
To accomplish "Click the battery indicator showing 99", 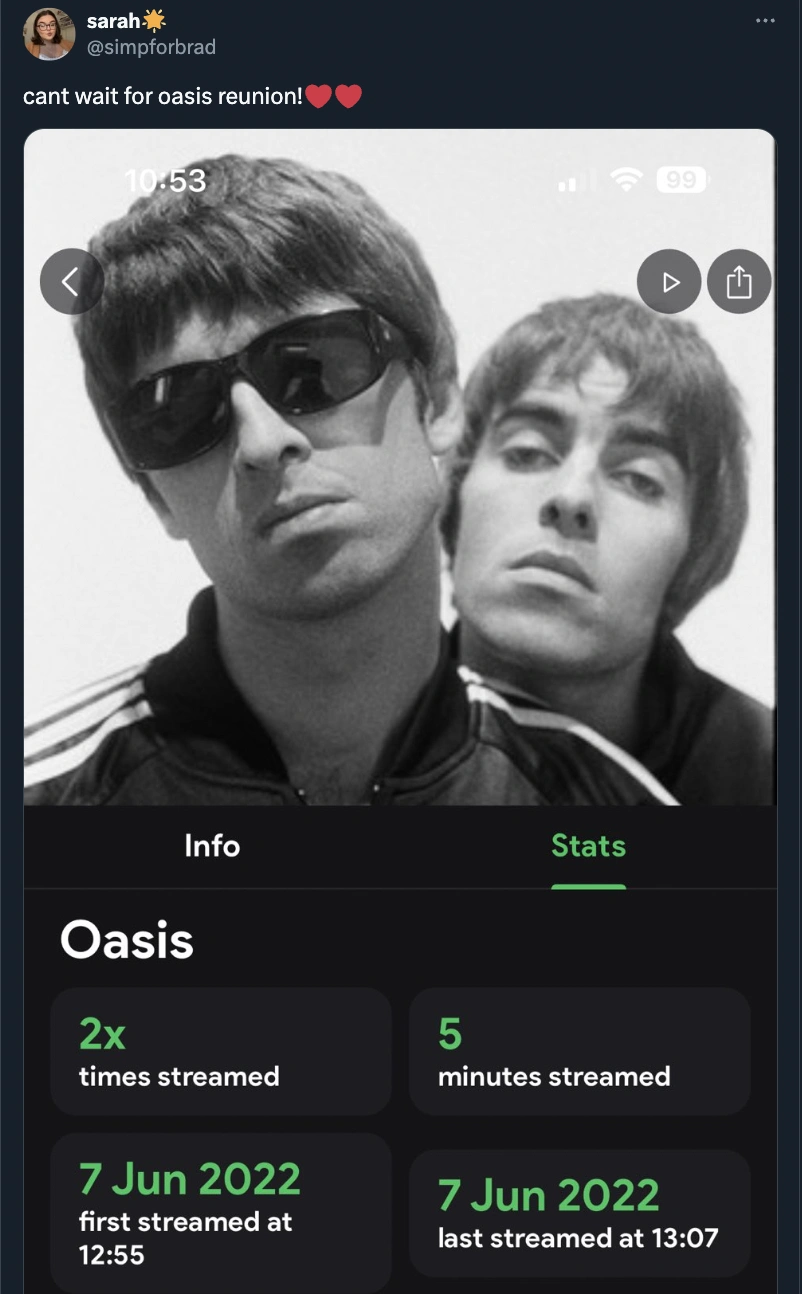I will point(681,181).
